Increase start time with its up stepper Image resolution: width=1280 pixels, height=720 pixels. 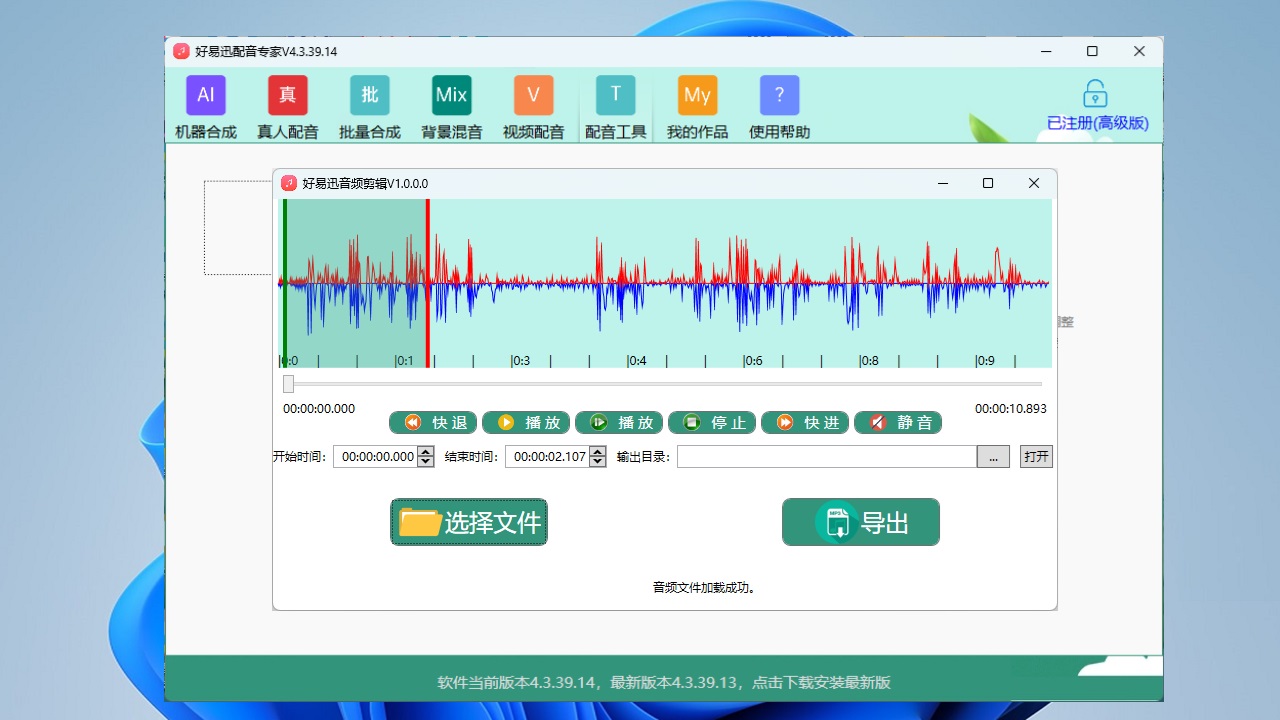(x=428, y=451)
